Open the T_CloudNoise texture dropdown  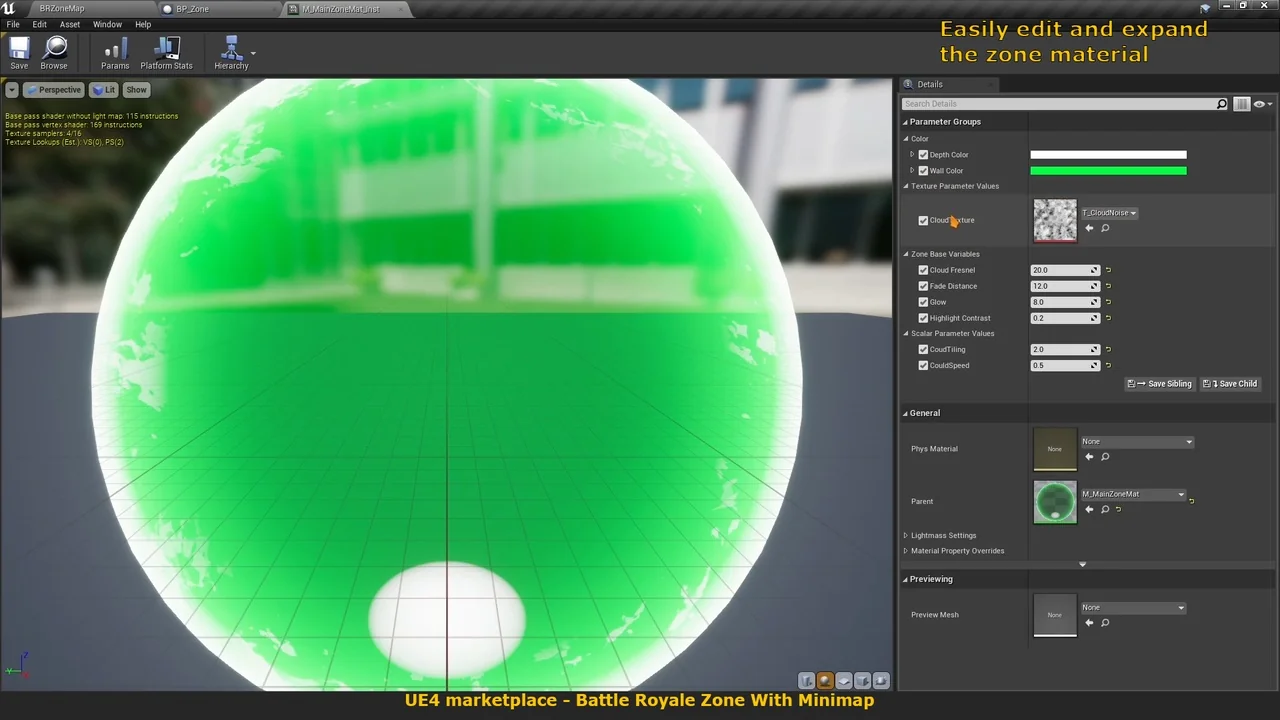[x=1109, y=213]
